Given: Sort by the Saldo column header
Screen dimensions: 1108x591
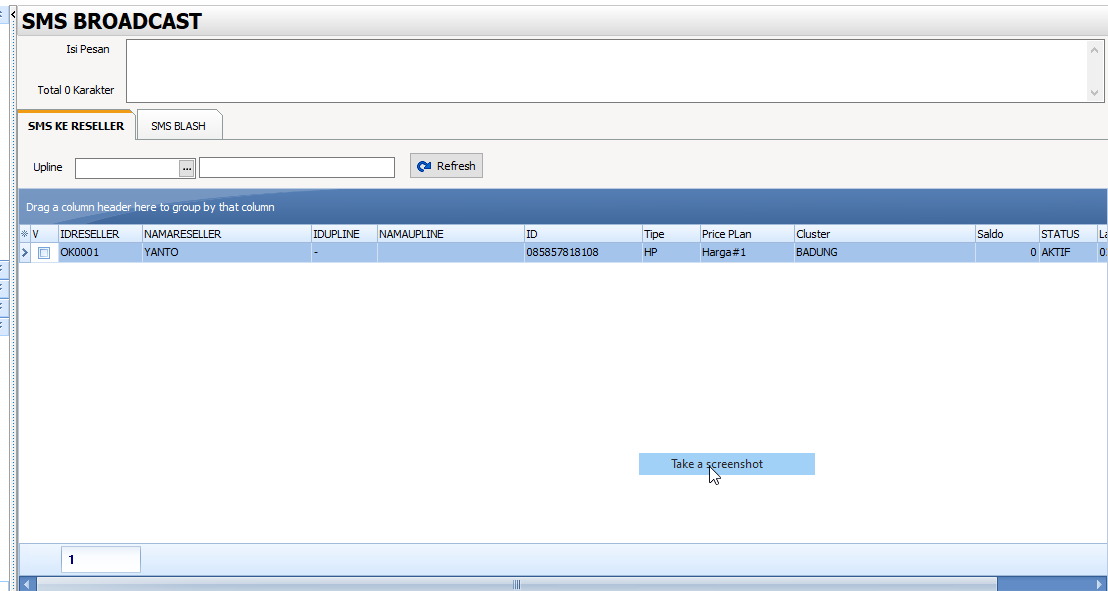Looking at the screenshot, I should (1006, 234).
